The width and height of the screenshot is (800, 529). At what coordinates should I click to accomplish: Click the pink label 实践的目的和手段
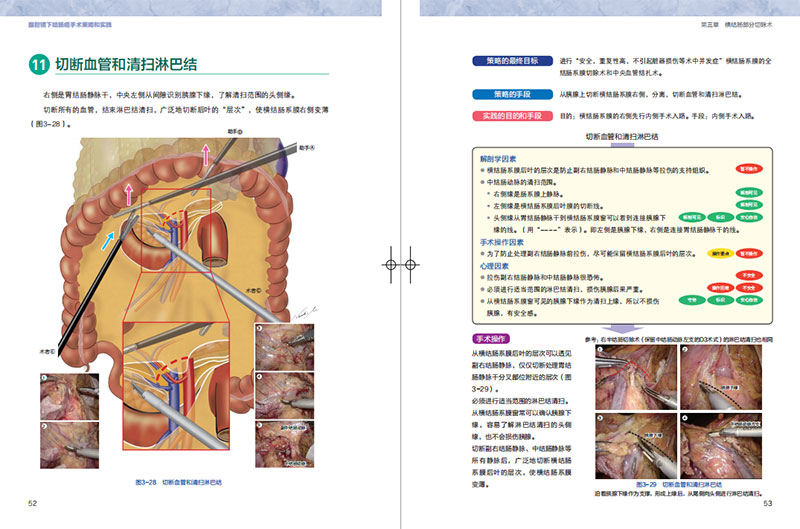[x=512, y=116]
